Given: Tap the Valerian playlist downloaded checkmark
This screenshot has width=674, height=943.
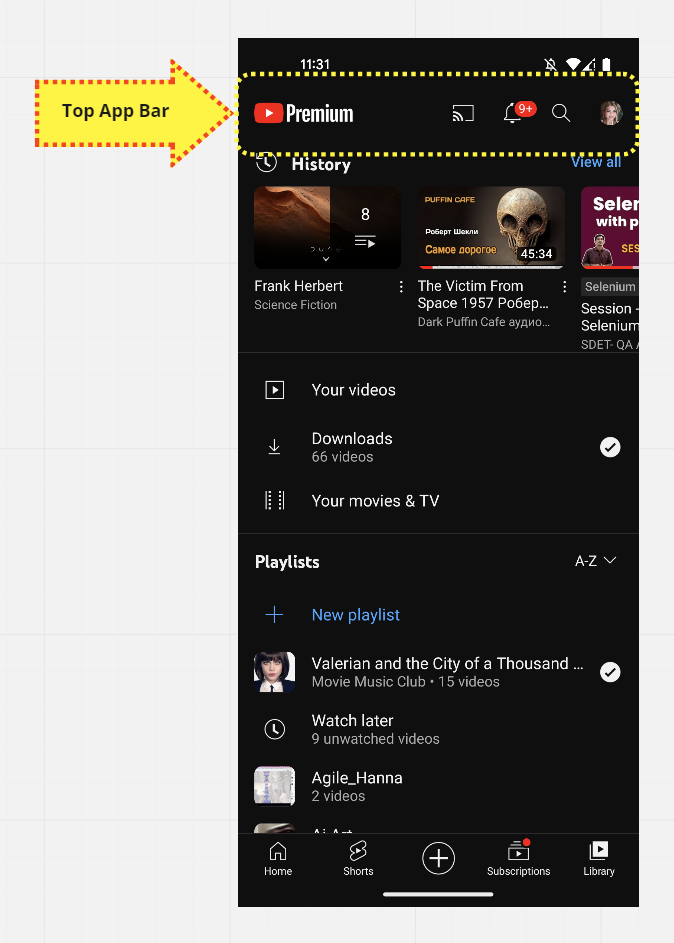Looking at the screenshot, I should pos(610,672).
